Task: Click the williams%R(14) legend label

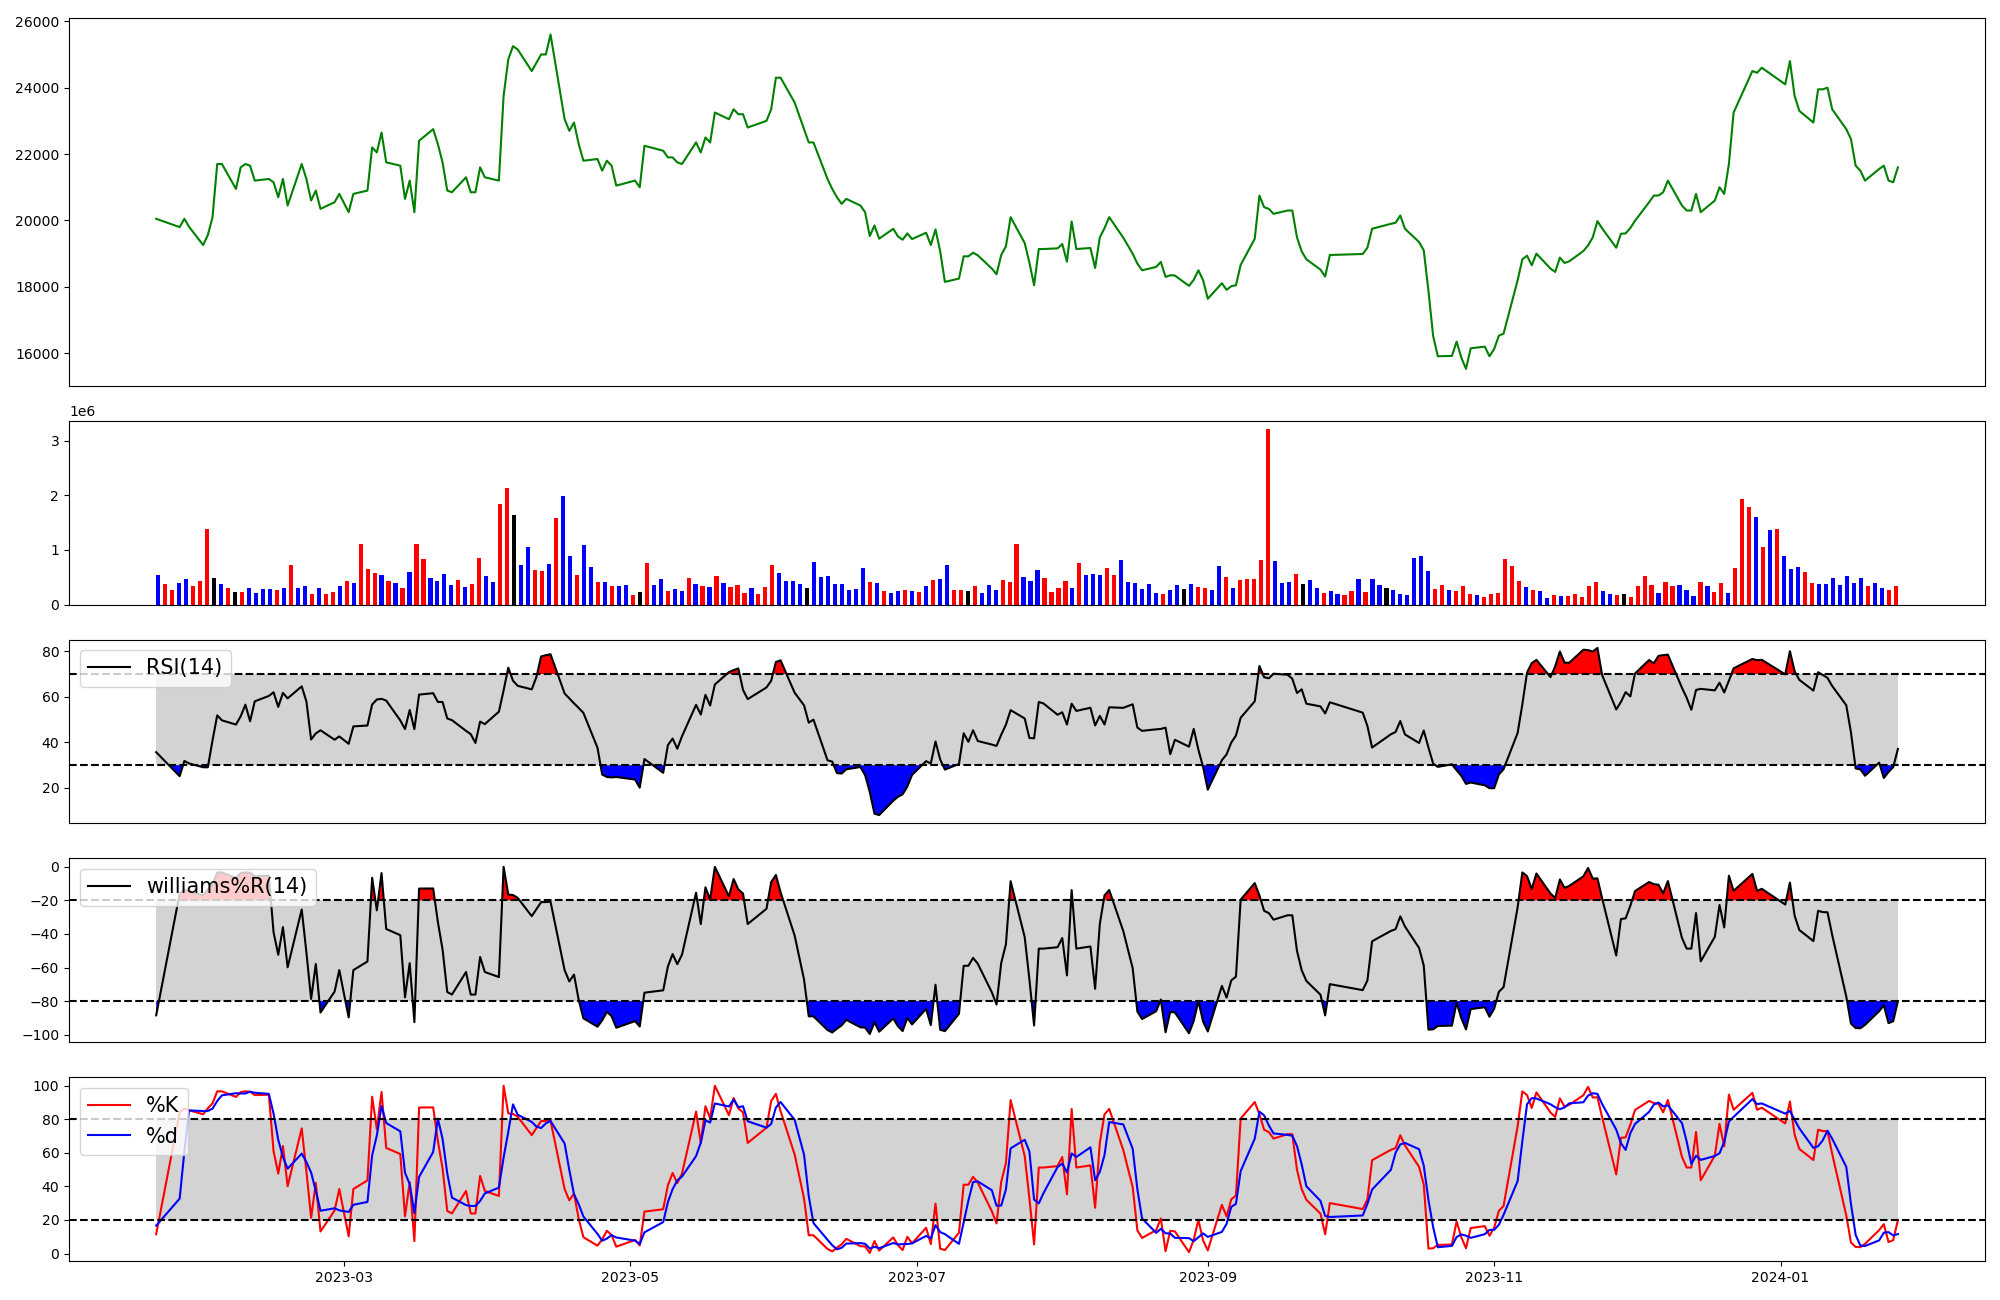Action: [x=226, y=886]
